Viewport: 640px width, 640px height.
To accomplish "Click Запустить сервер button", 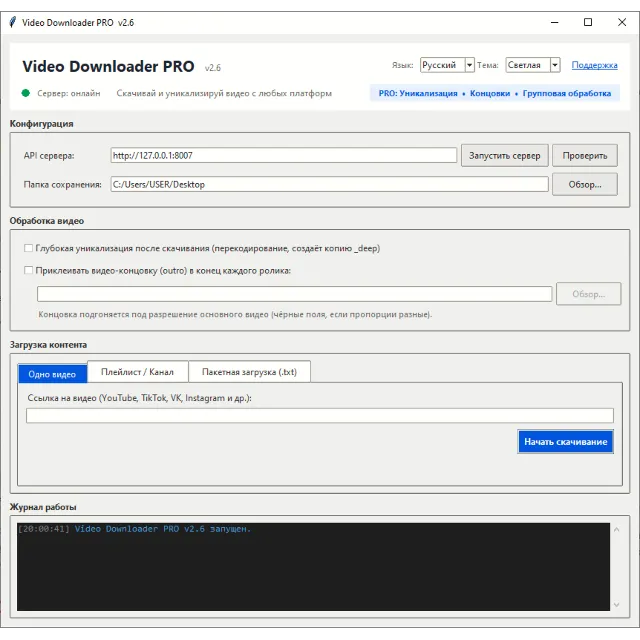I will [x=504, y=156].
